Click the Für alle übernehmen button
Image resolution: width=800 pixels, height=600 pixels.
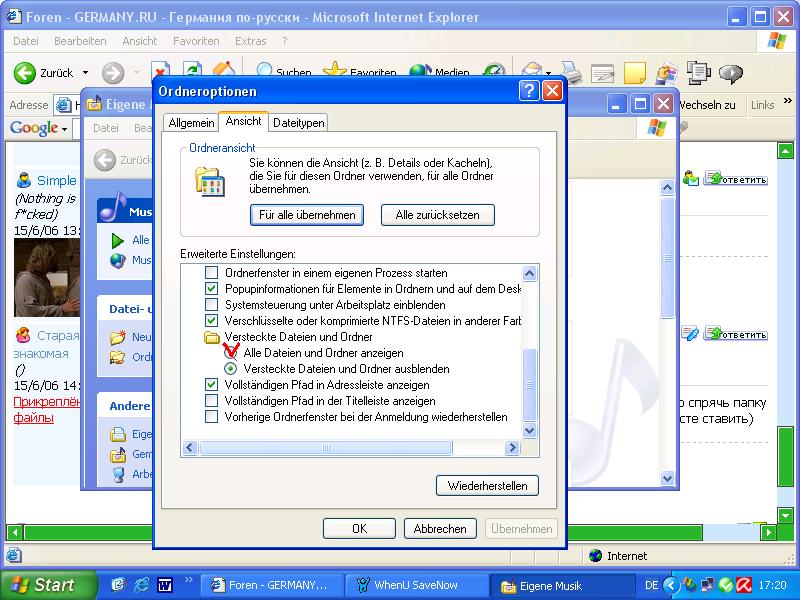tap(307, 215)
